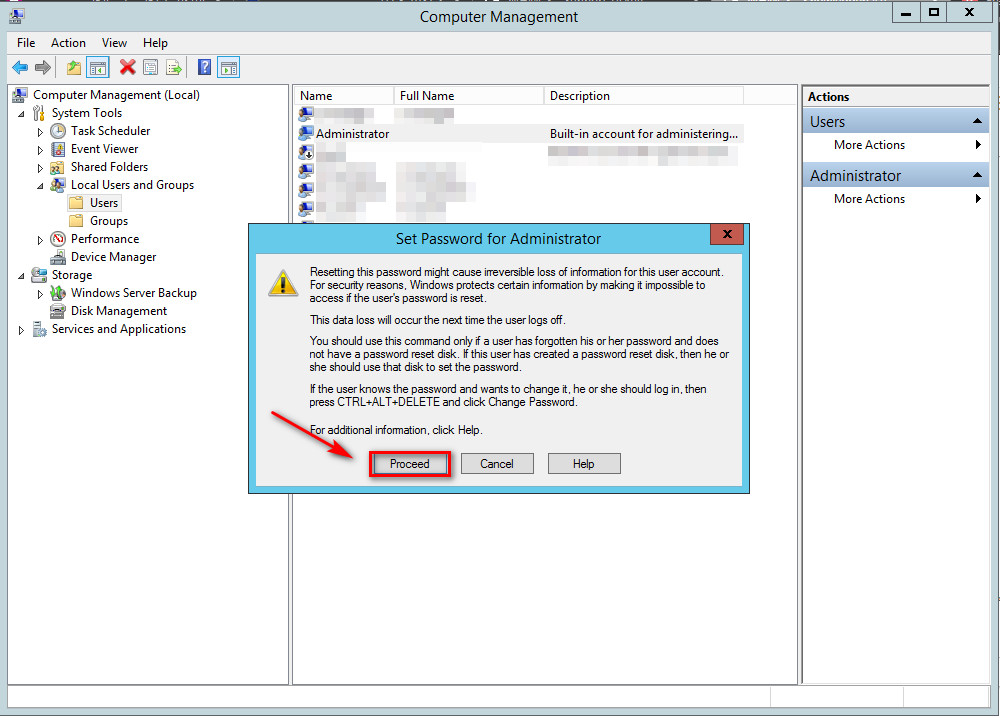The height and width of the screenshot is (718, 1000).
Task: Expand the Performance node
Action: click(x=40, y=240)
